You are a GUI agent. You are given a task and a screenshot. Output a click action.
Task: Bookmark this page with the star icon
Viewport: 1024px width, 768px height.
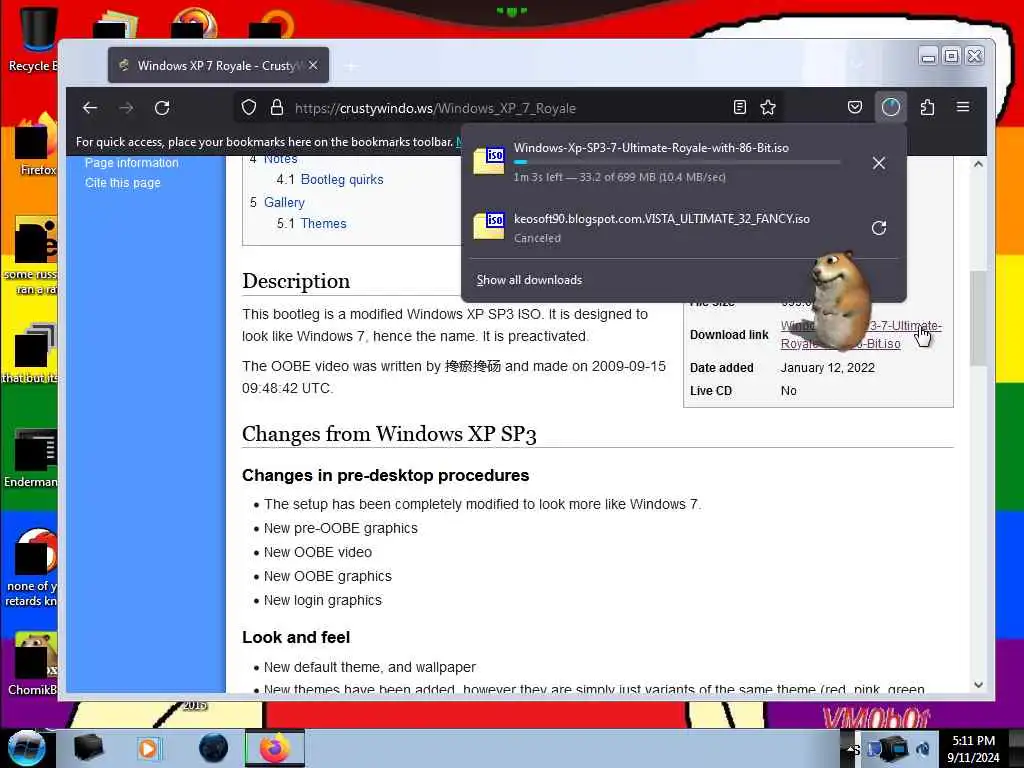(x=768, y=108)
